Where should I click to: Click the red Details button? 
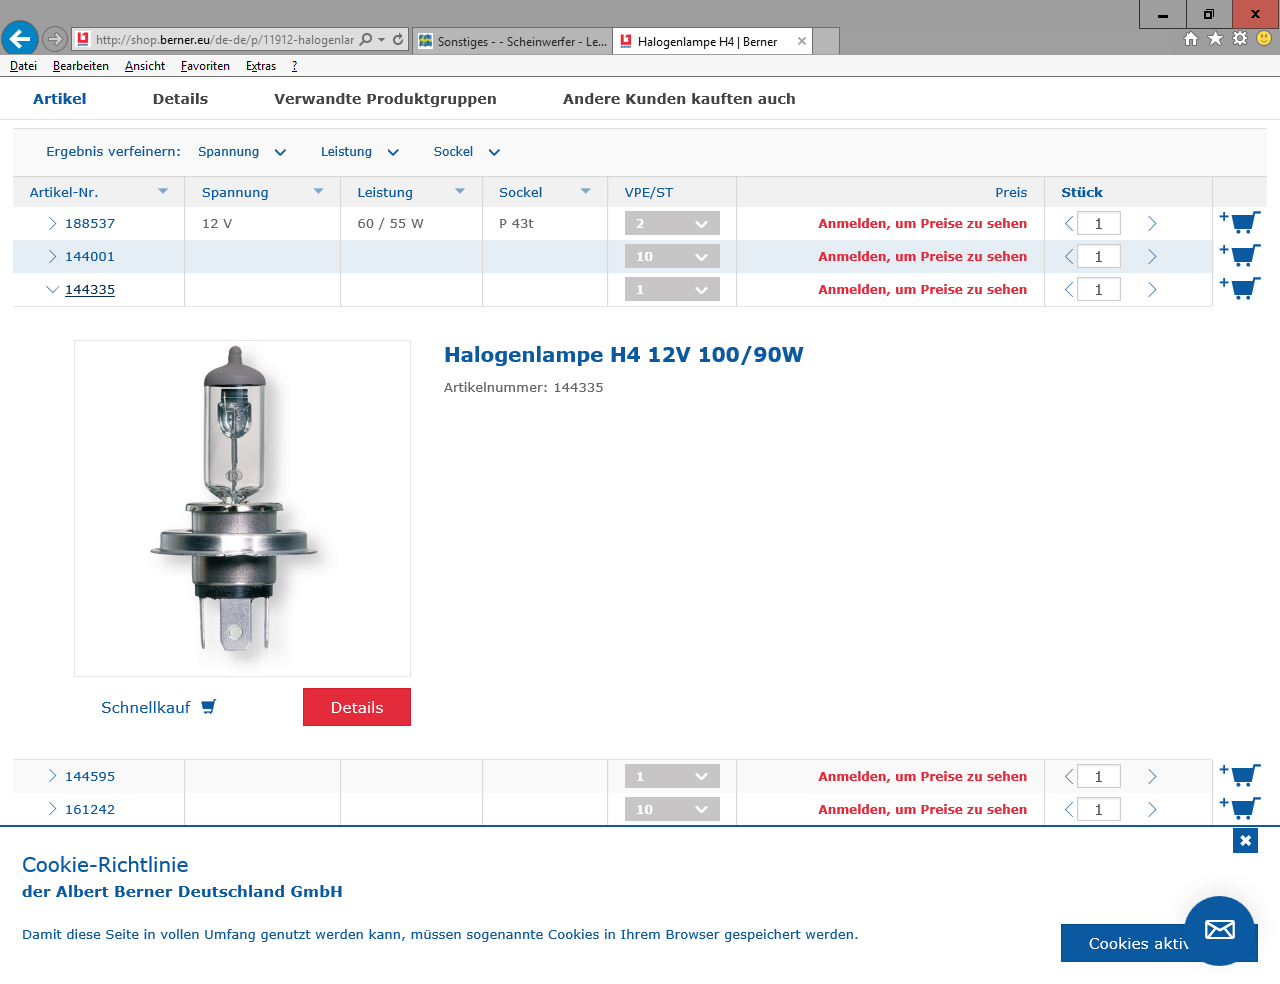[x=357, y=707]
